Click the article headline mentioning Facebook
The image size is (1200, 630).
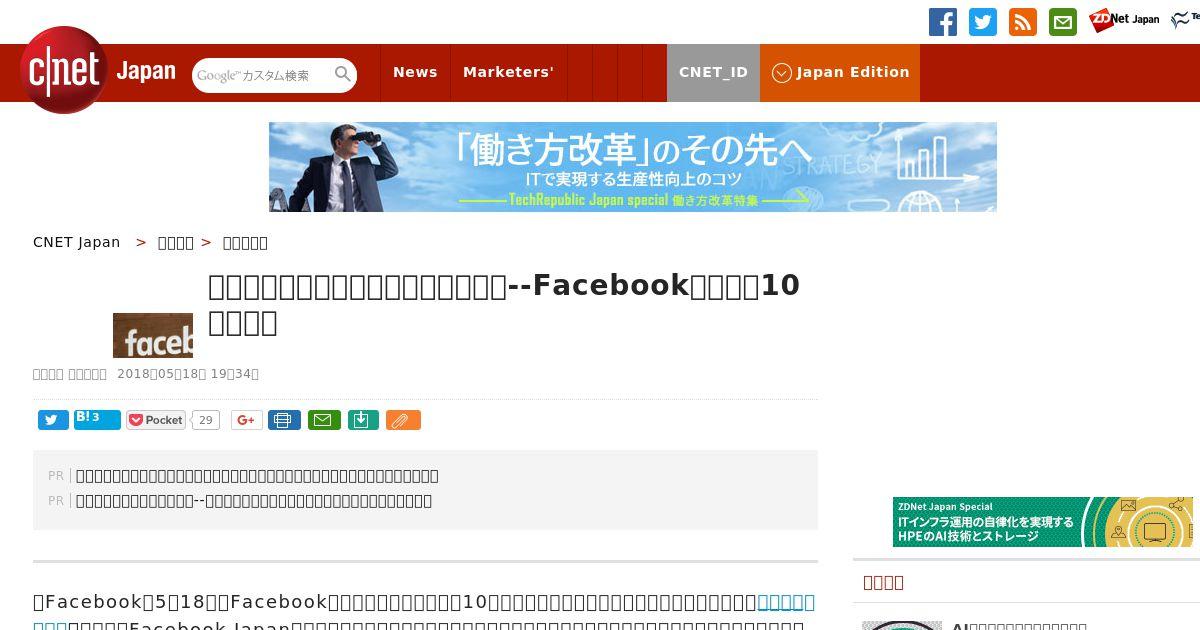click(x=504, y=304)
